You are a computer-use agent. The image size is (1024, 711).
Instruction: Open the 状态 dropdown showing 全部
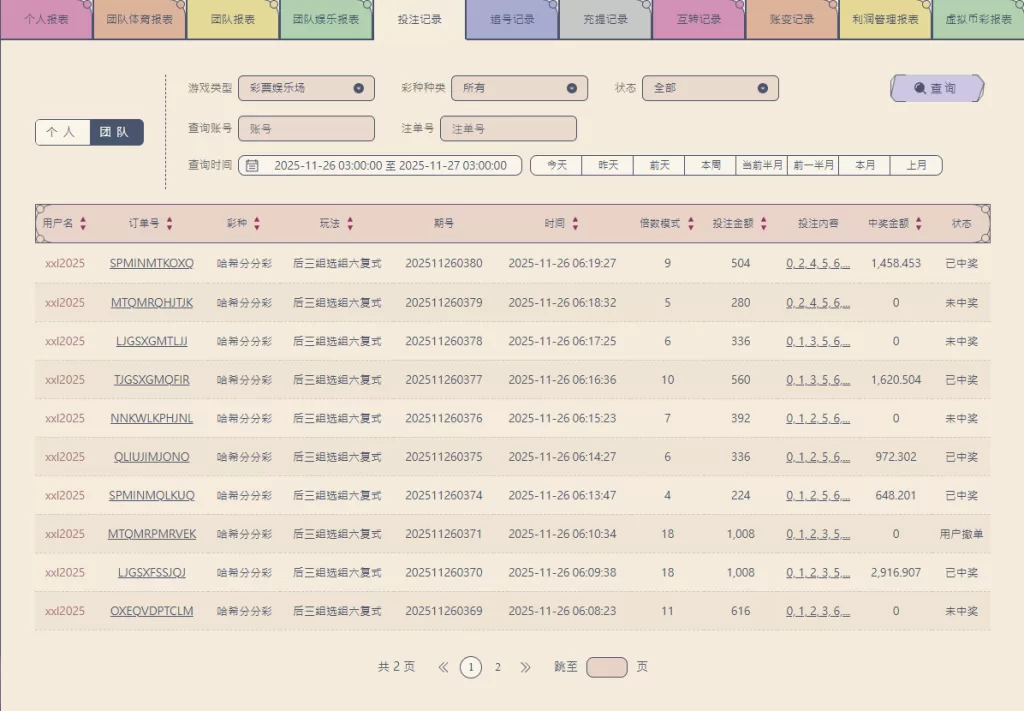coord(709,88)
